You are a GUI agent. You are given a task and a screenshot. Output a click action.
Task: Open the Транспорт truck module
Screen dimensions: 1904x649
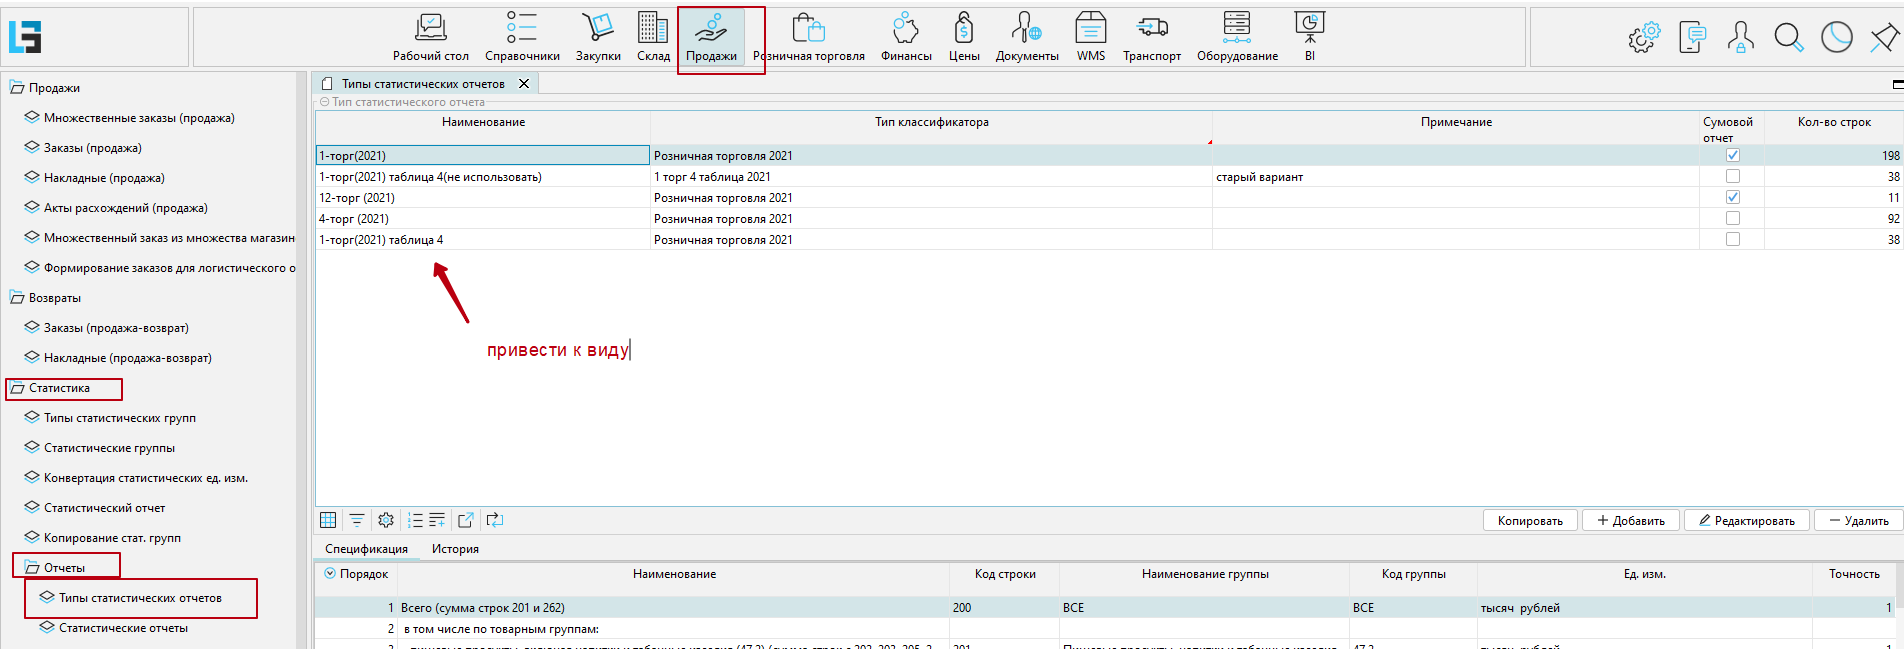tap(1151, 37)
